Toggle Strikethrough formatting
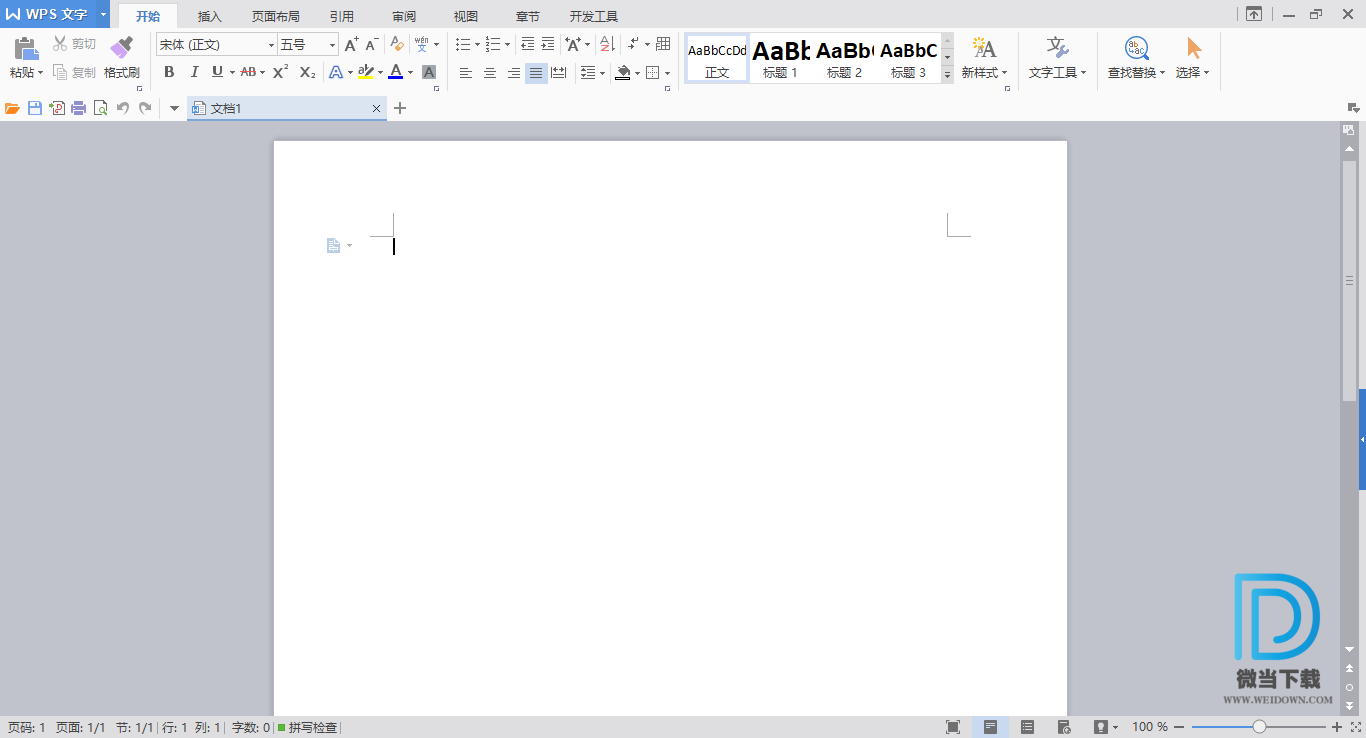 248,72
